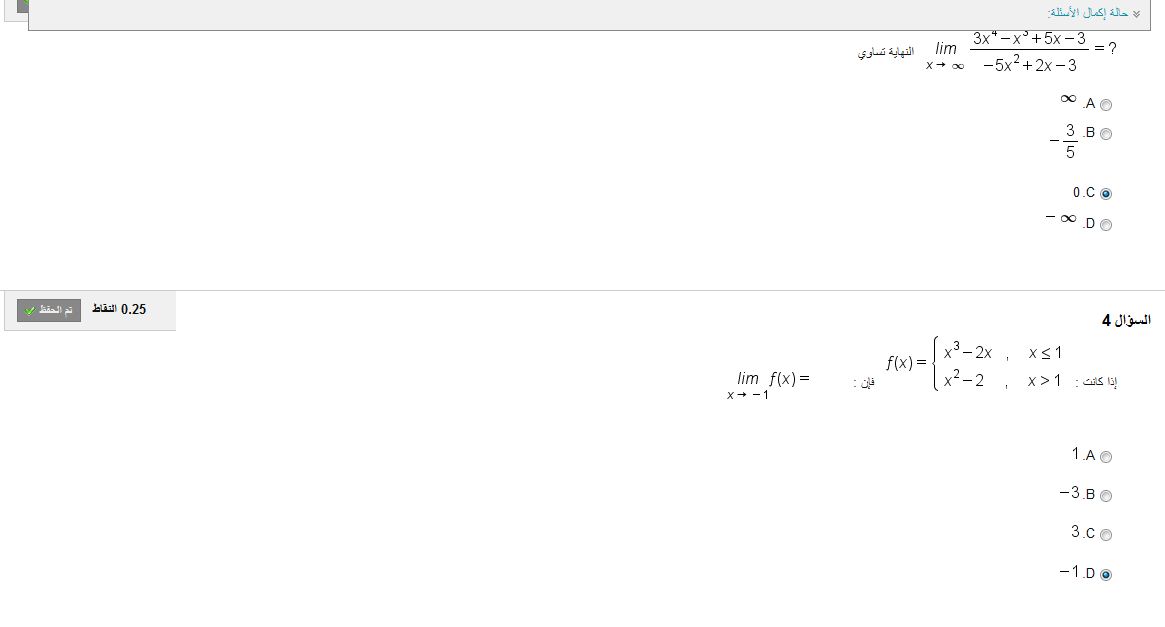Click the النهاية تساوي question prompt text
Screen dimensions: 1165x627
pos(886,52)
